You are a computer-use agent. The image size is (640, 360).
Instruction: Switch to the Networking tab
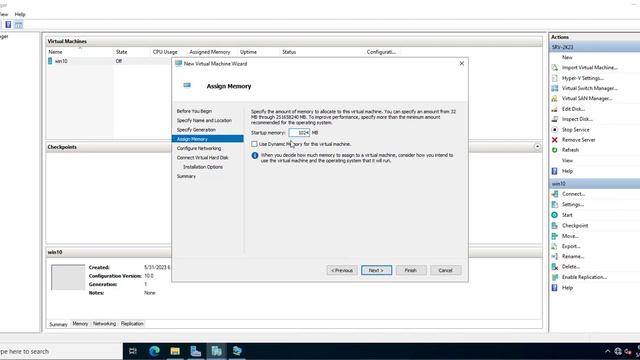coord(104,324)
